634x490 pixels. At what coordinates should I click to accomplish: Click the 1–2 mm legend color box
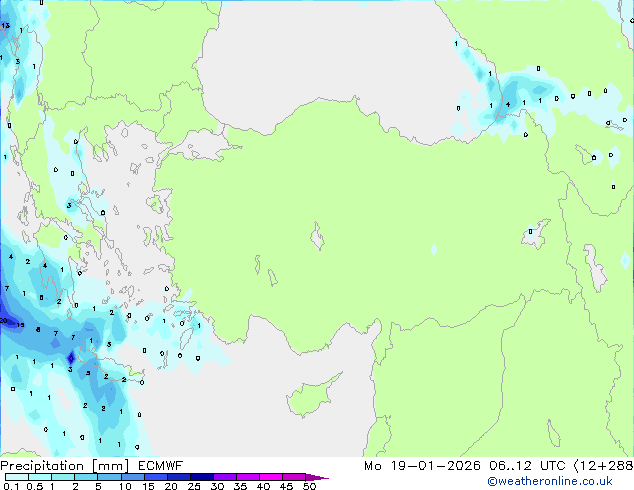(x=63, y=477)
